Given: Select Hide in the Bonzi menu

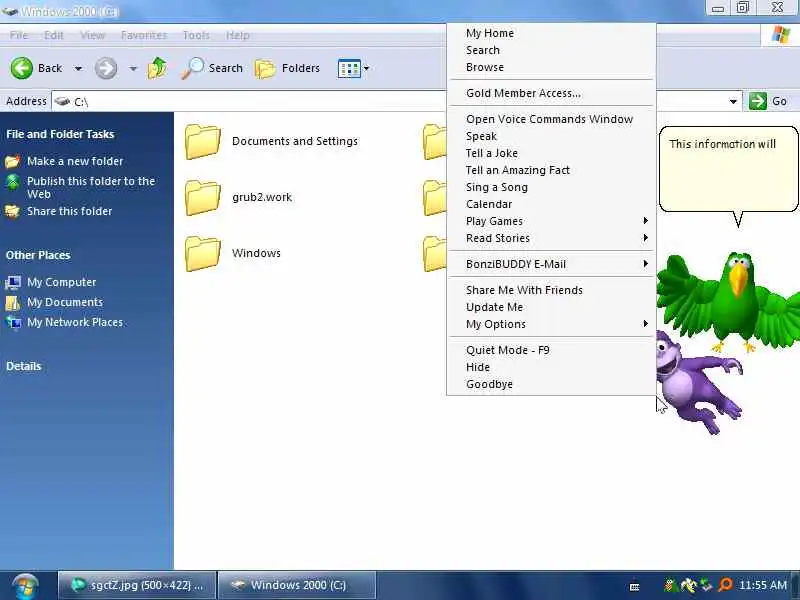Looking at the screenshot, I should point(478,367).
